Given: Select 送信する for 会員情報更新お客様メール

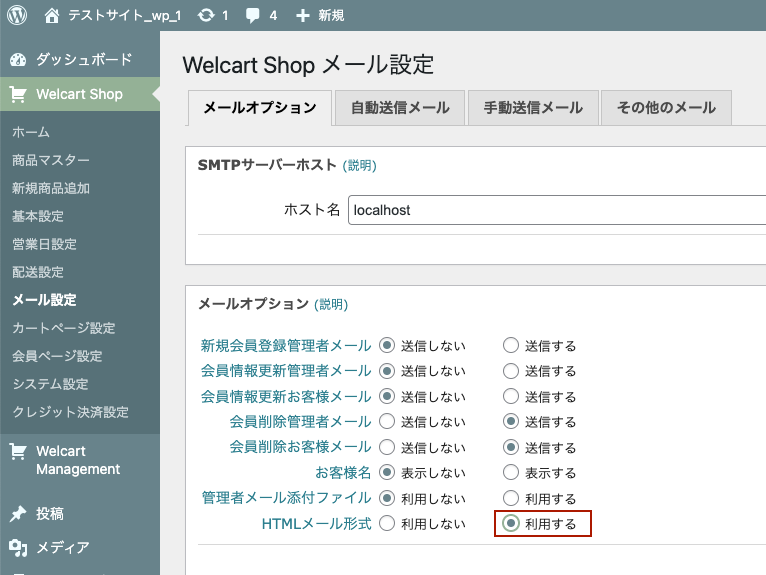Looking at the screenshot, I should click(511, 396).
